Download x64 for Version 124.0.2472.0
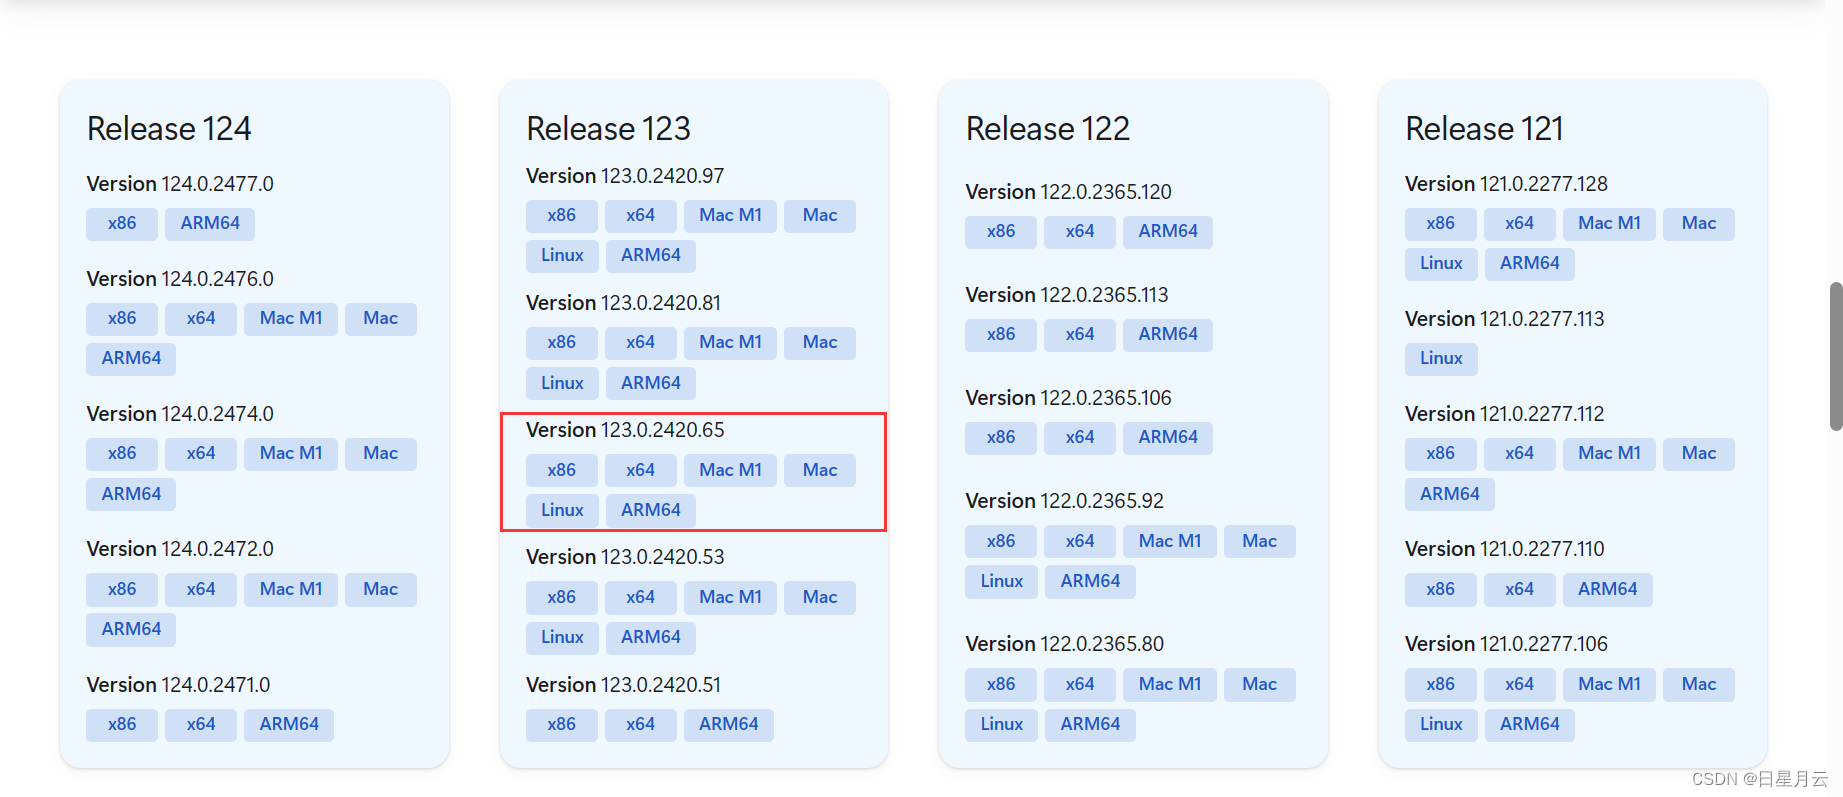Image resolution: width=1843 pixels, height=797 pixels. (x=201, y=590)
